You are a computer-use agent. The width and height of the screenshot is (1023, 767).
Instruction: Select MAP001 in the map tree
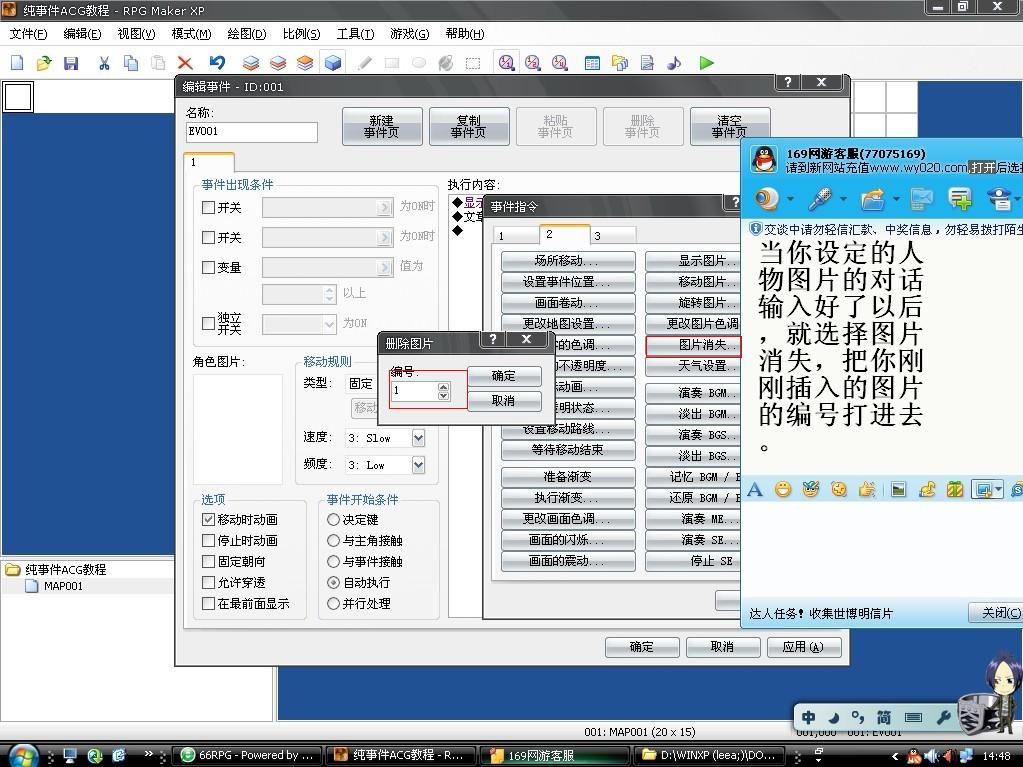coord(63,586)
